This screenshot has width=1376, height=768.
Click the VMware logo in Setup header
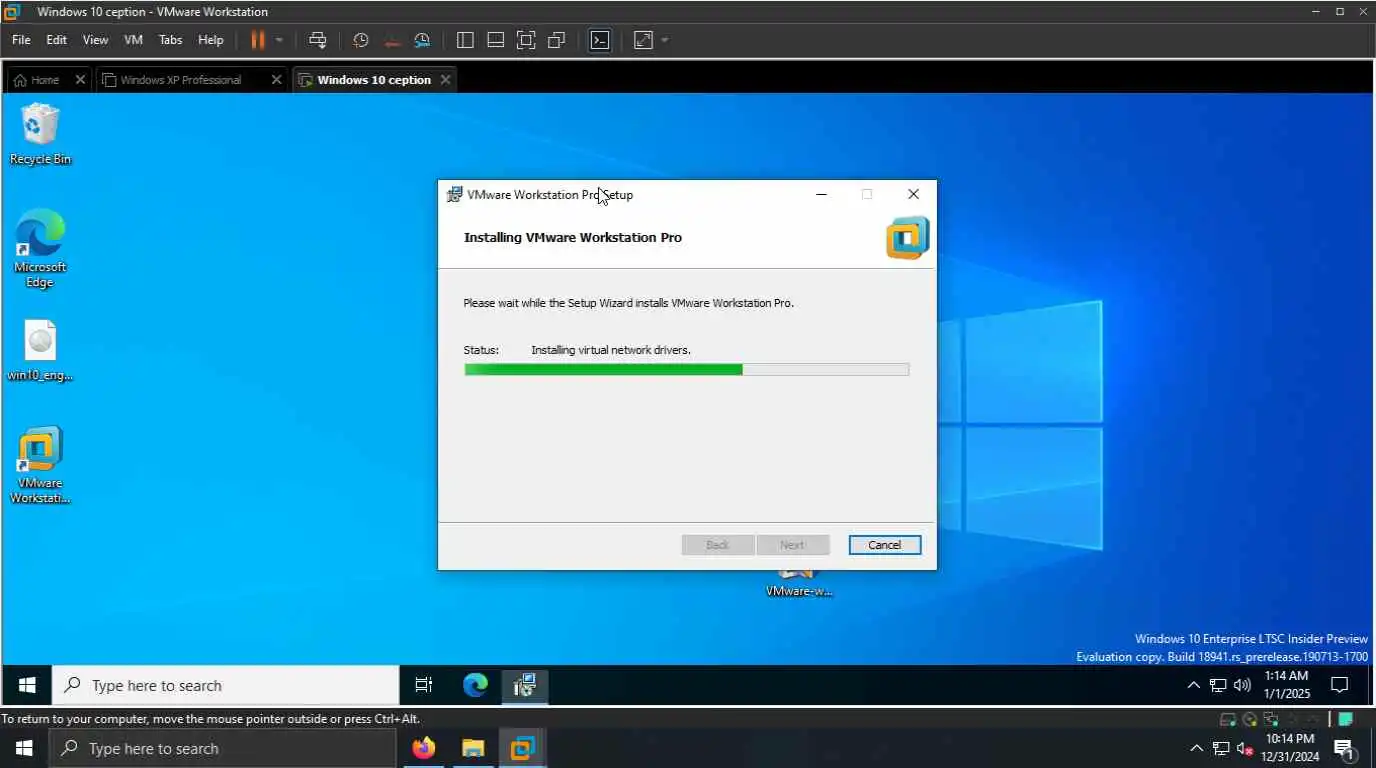point(908,238)
